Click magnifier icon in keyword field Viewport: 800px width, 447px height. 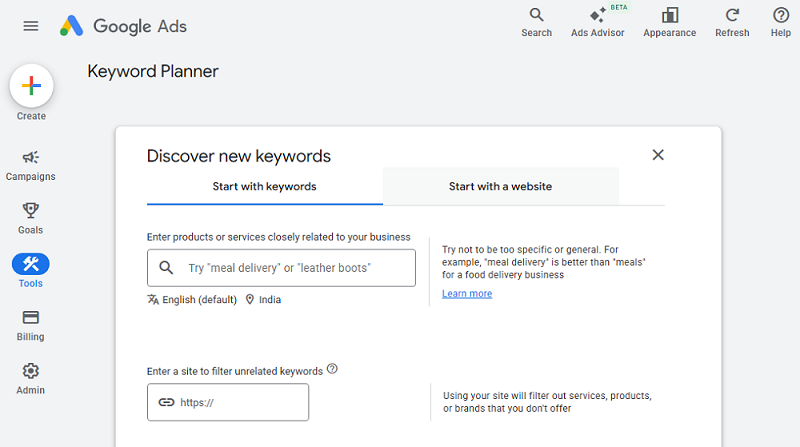[x=166, y=267]
